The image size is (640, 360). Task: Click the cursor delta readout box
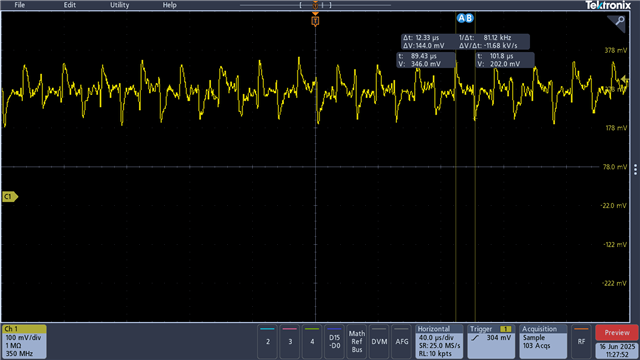point(465,42)
